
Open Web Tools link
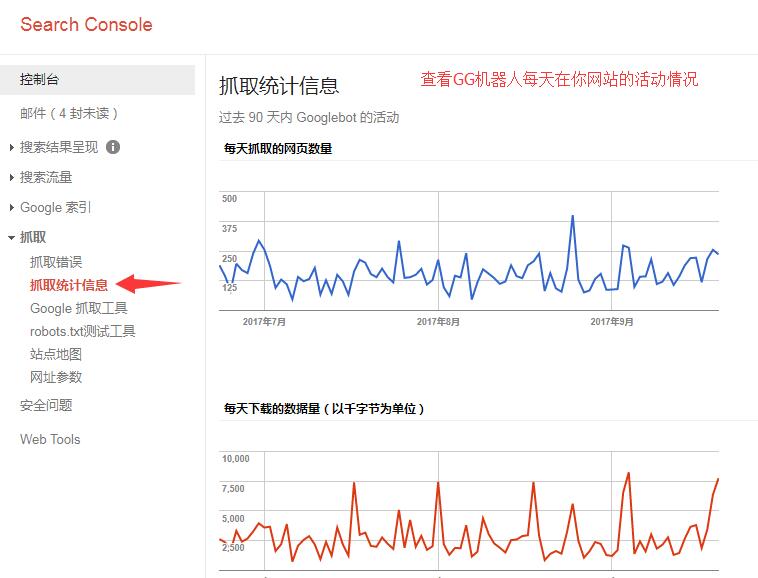[50, 439]
